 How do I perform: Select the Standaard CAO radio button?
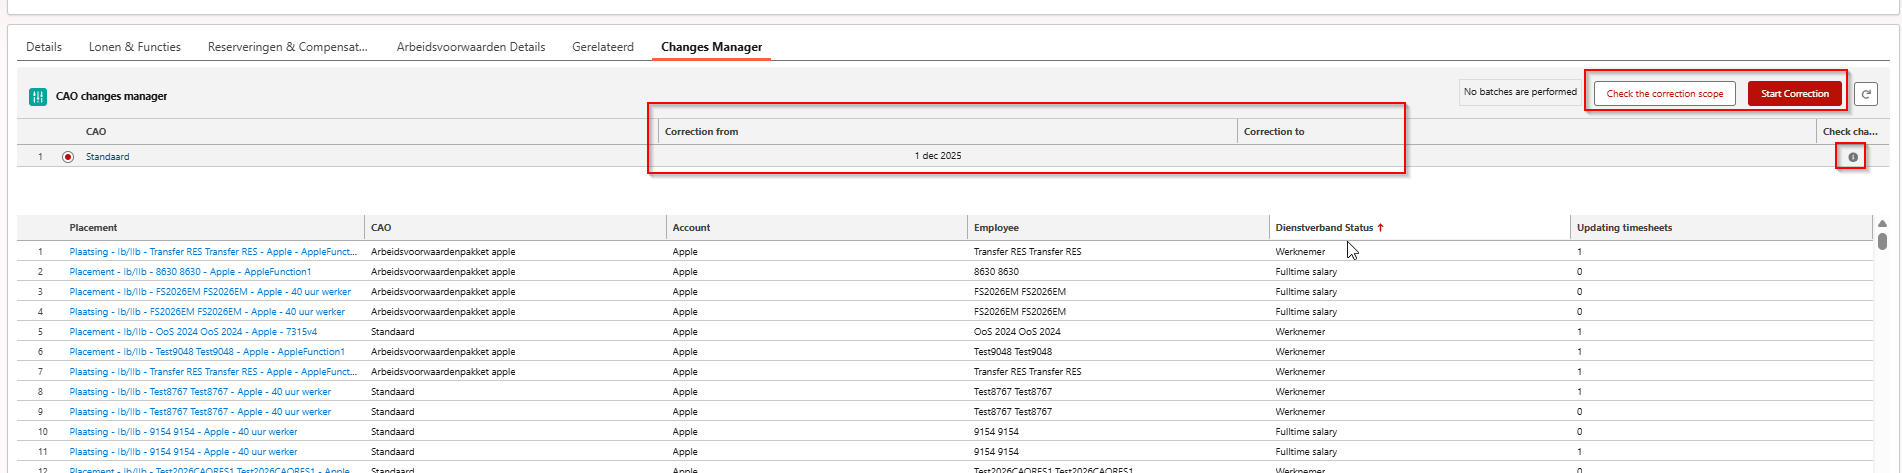coord(68,157)
